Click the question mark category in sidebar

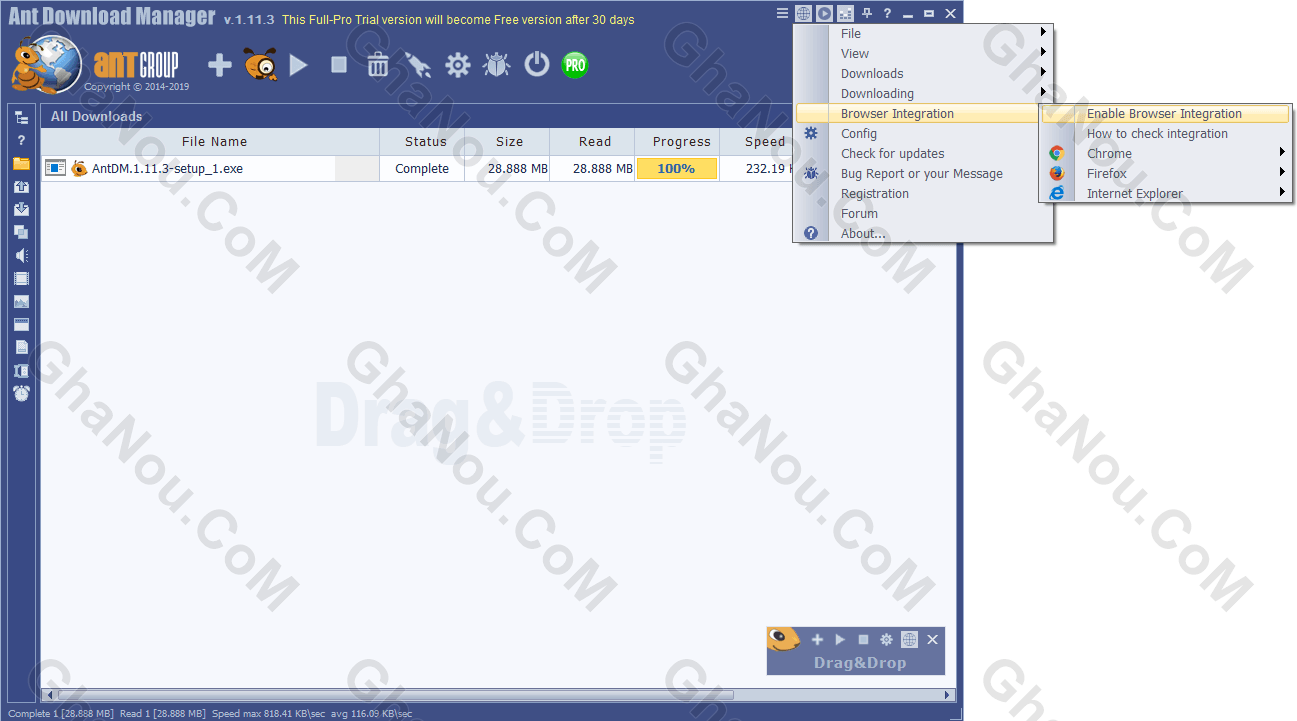21,140
